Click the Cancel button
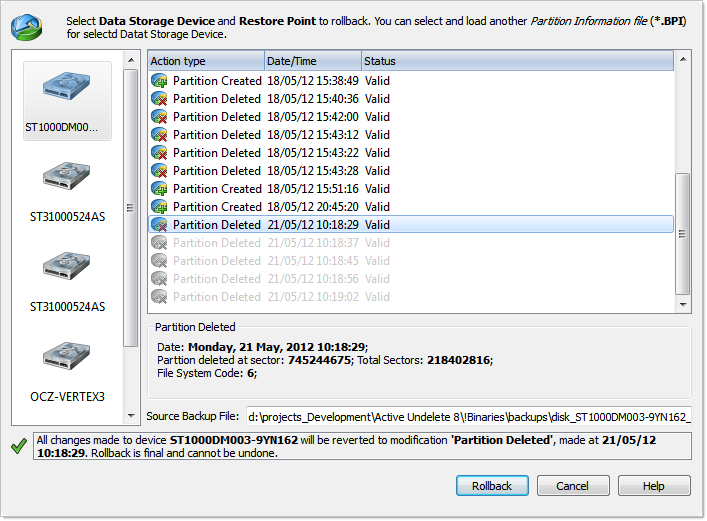Image resolution: width=707 pixels, height=521 pixels. 573,486
